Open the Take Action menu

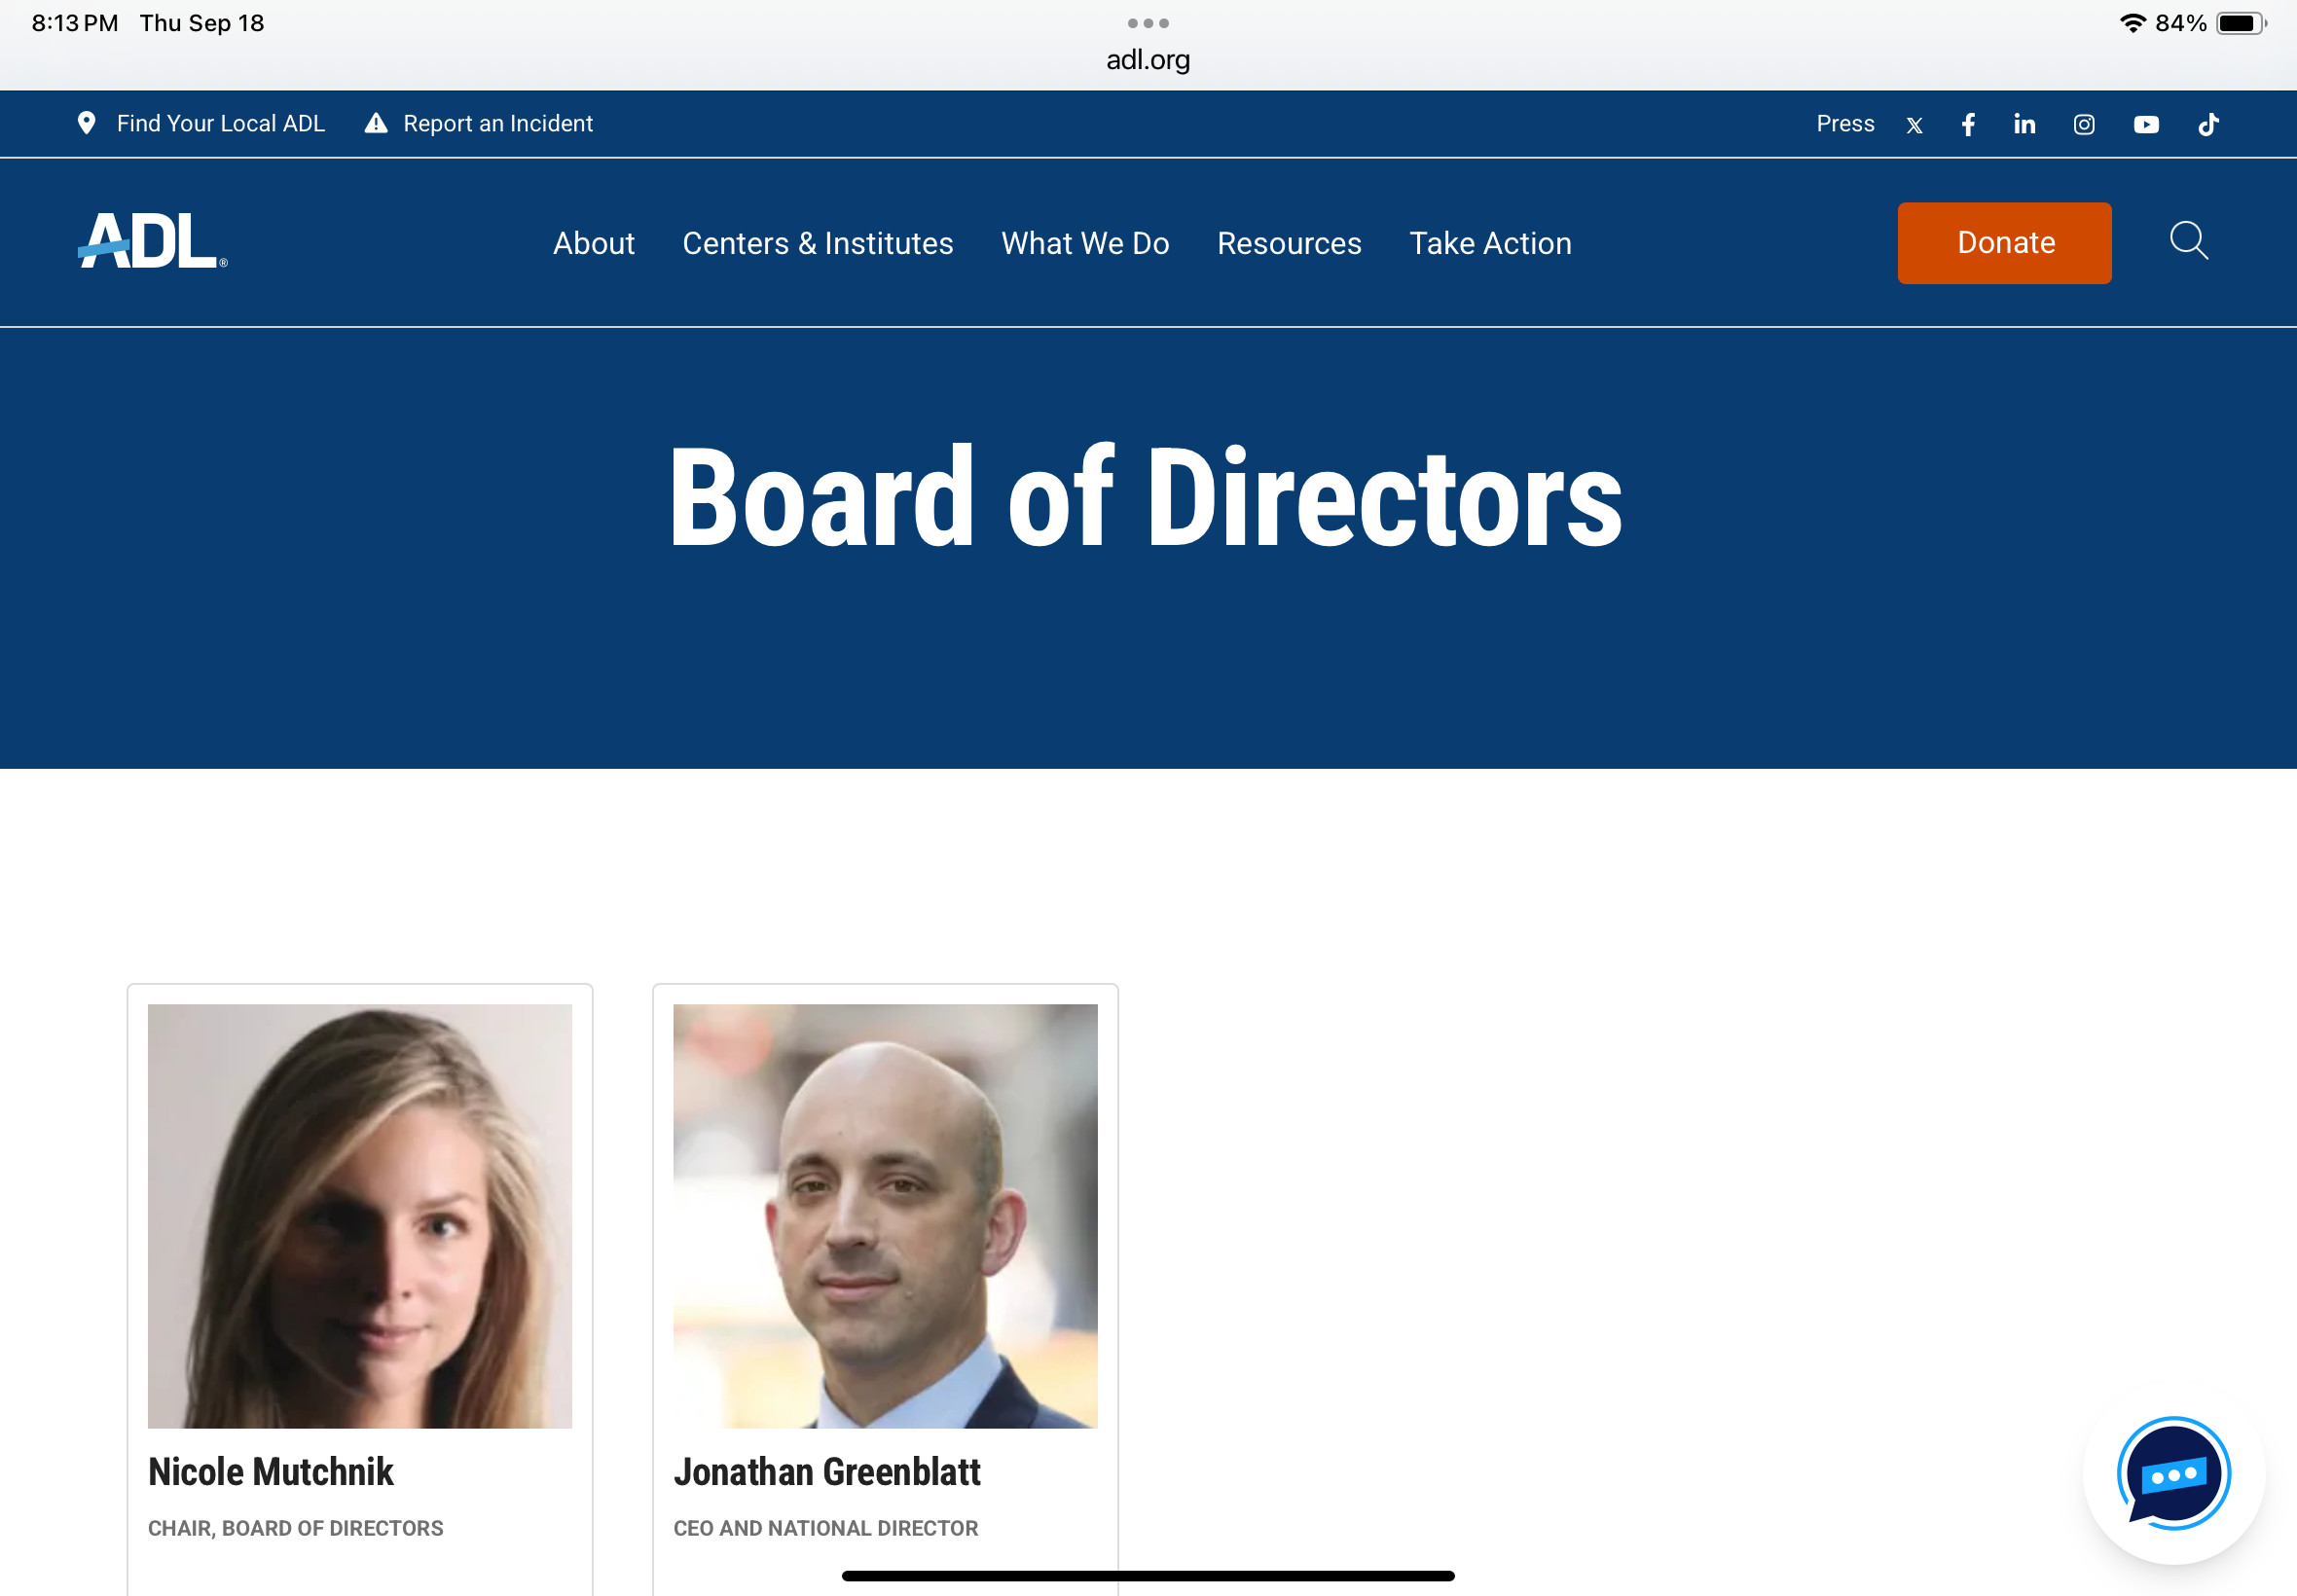(x=1490, y=243)
